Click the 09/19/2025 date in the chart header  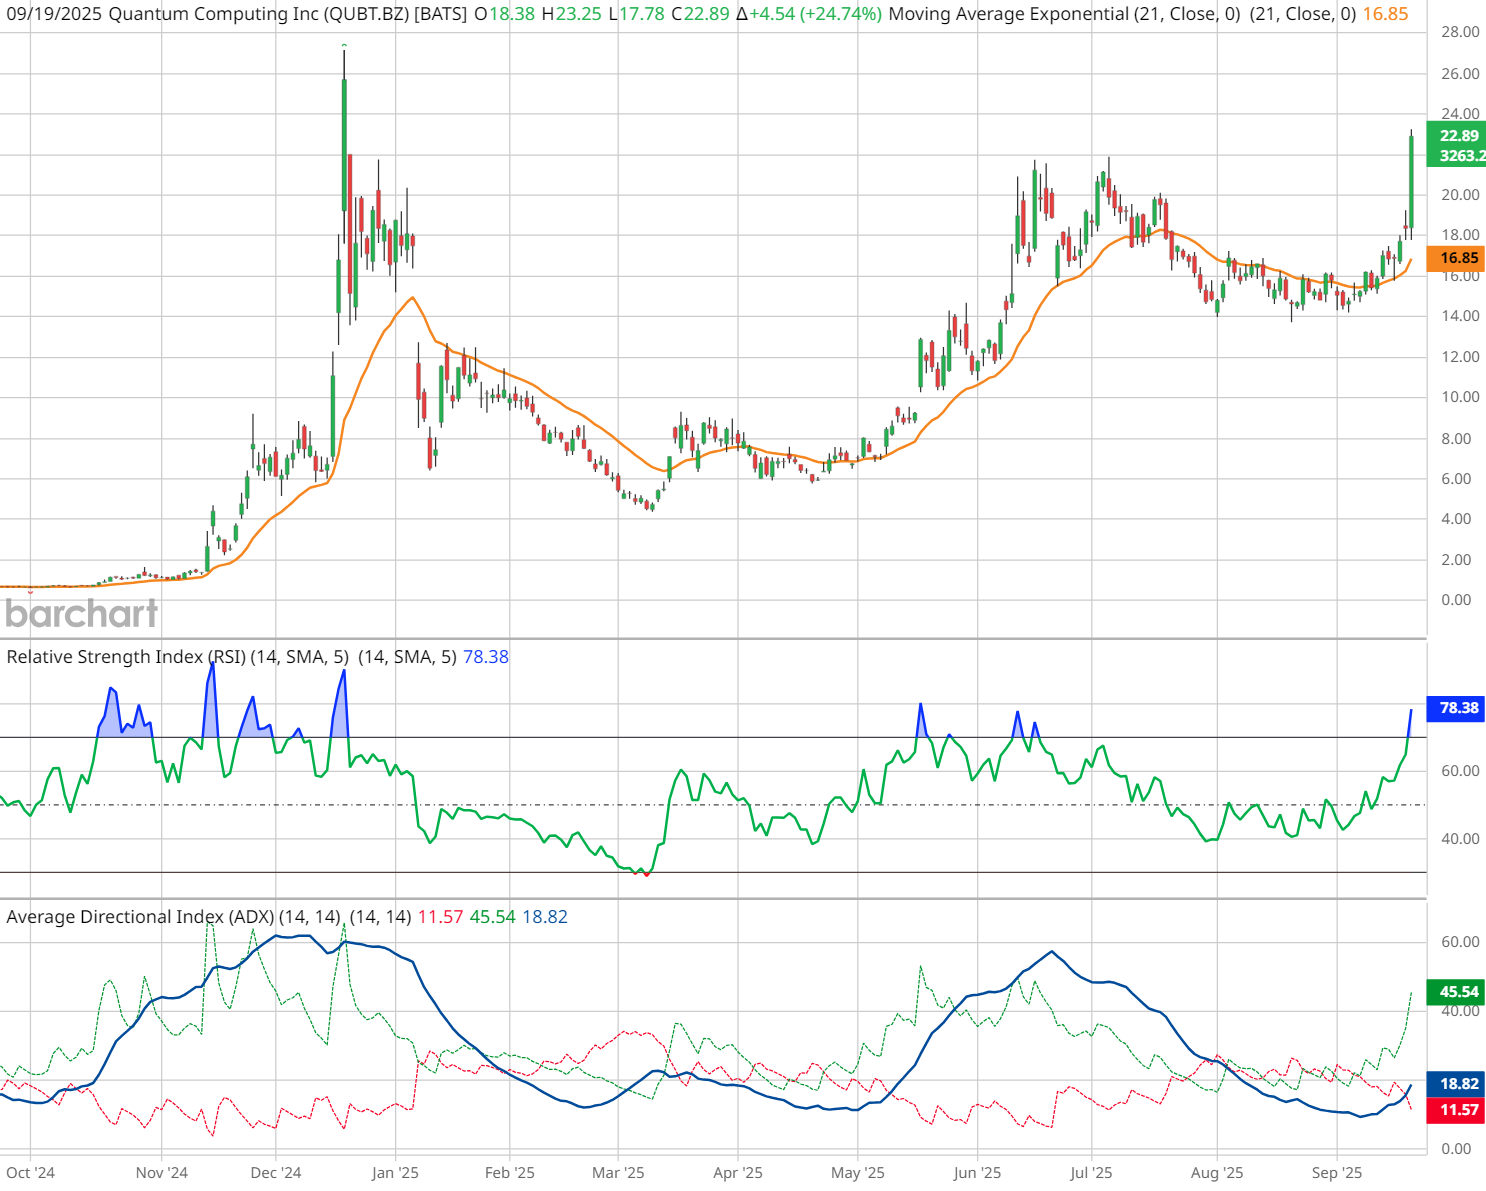tap(54, 14)
